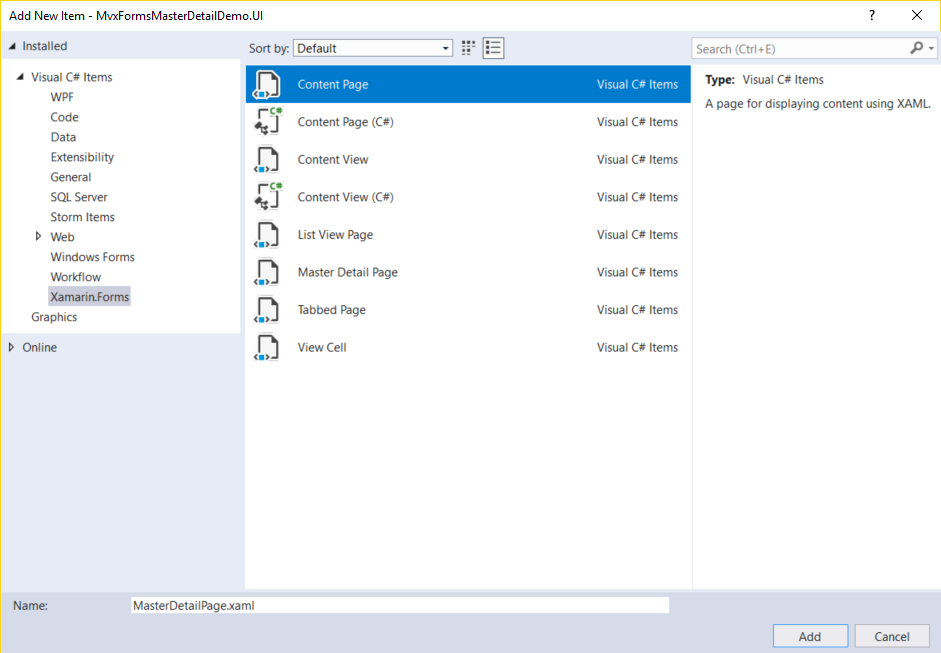Select the Content Page (C#) template icon
Image resolution: width=941 pixels, height=653 pixels.
pyautogui.click(x=267, y=121)
